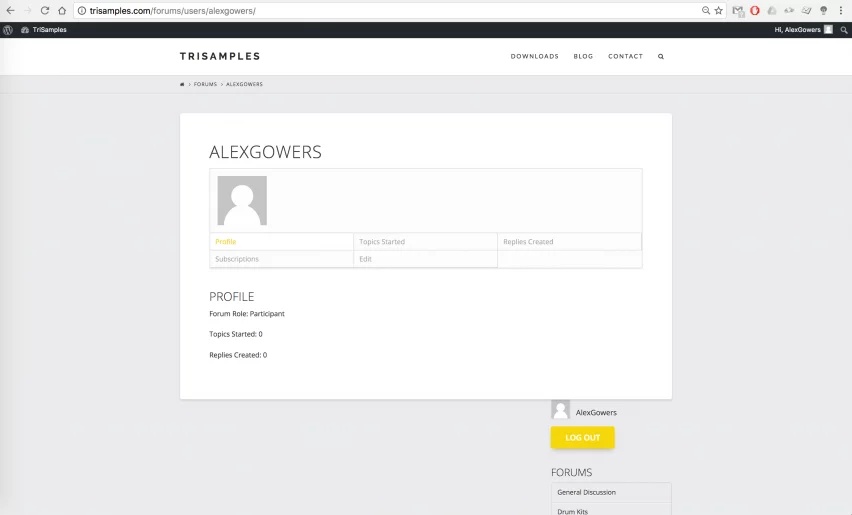852x515 pixels.
Task: Follow the General Discussion forum link
Action: click(587, 492)
